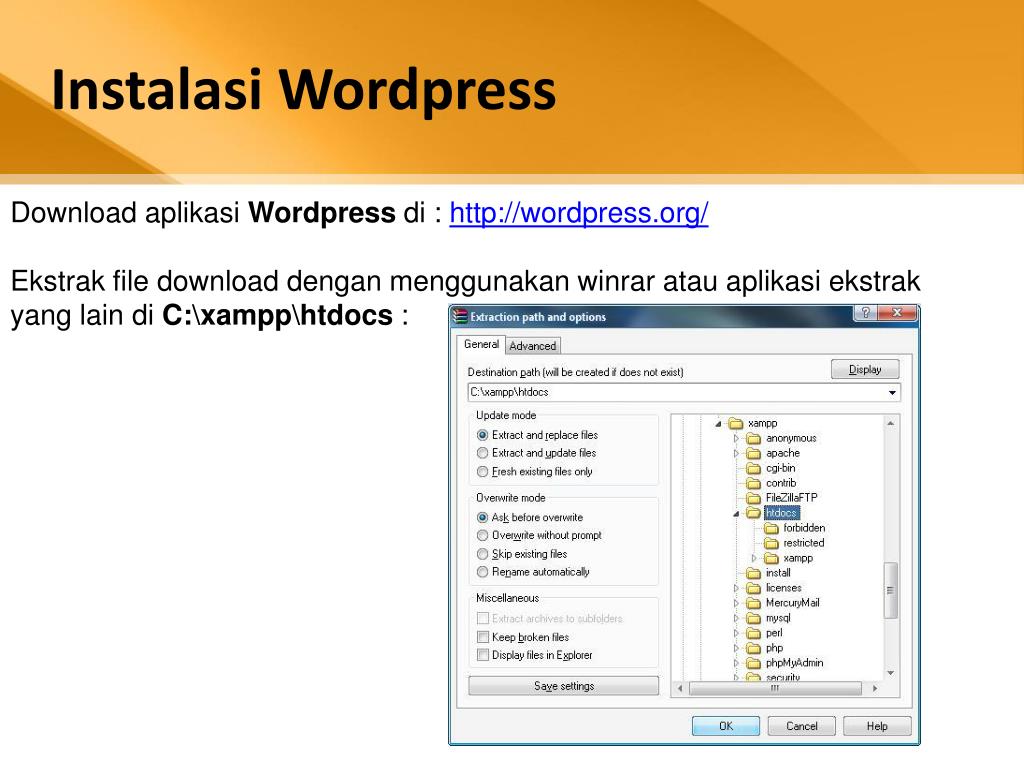Viewport: 1024px width, 768px height.
Task: Click the cgi-bin folder icon
Action: click(754, 468)
